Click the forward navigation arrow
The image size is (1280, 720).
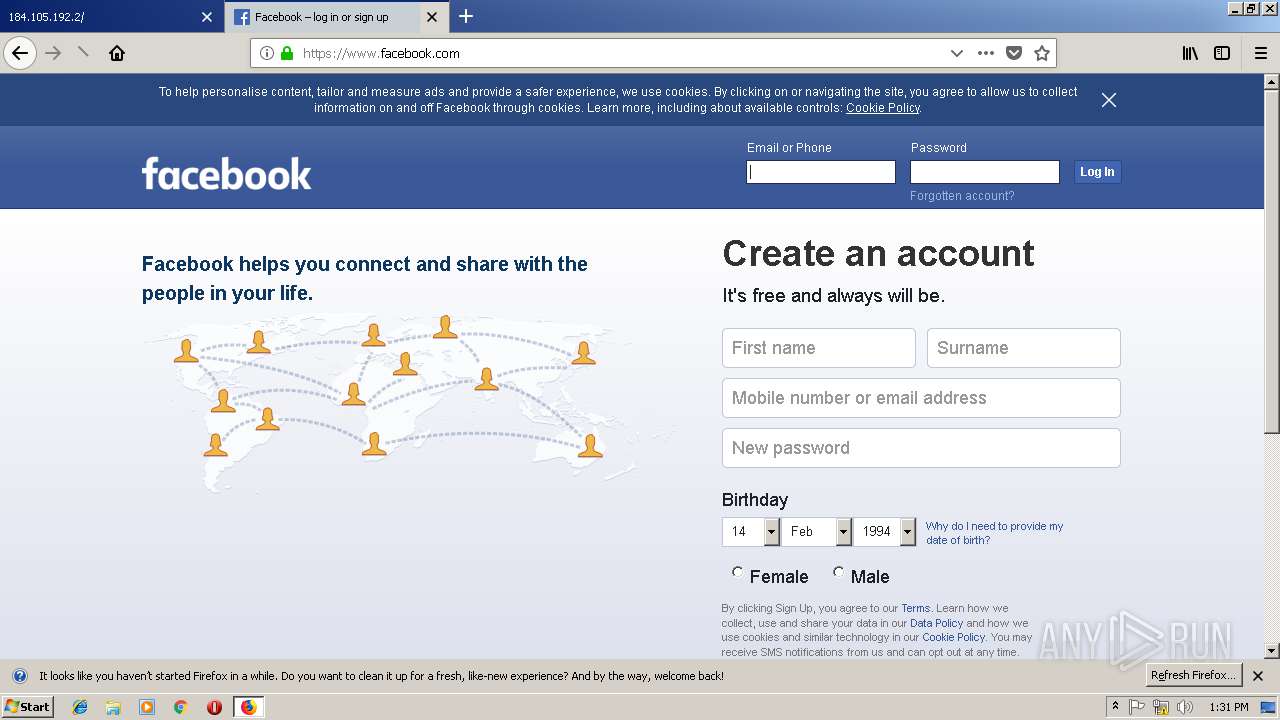pyautogui.click(x=53, y=53)
